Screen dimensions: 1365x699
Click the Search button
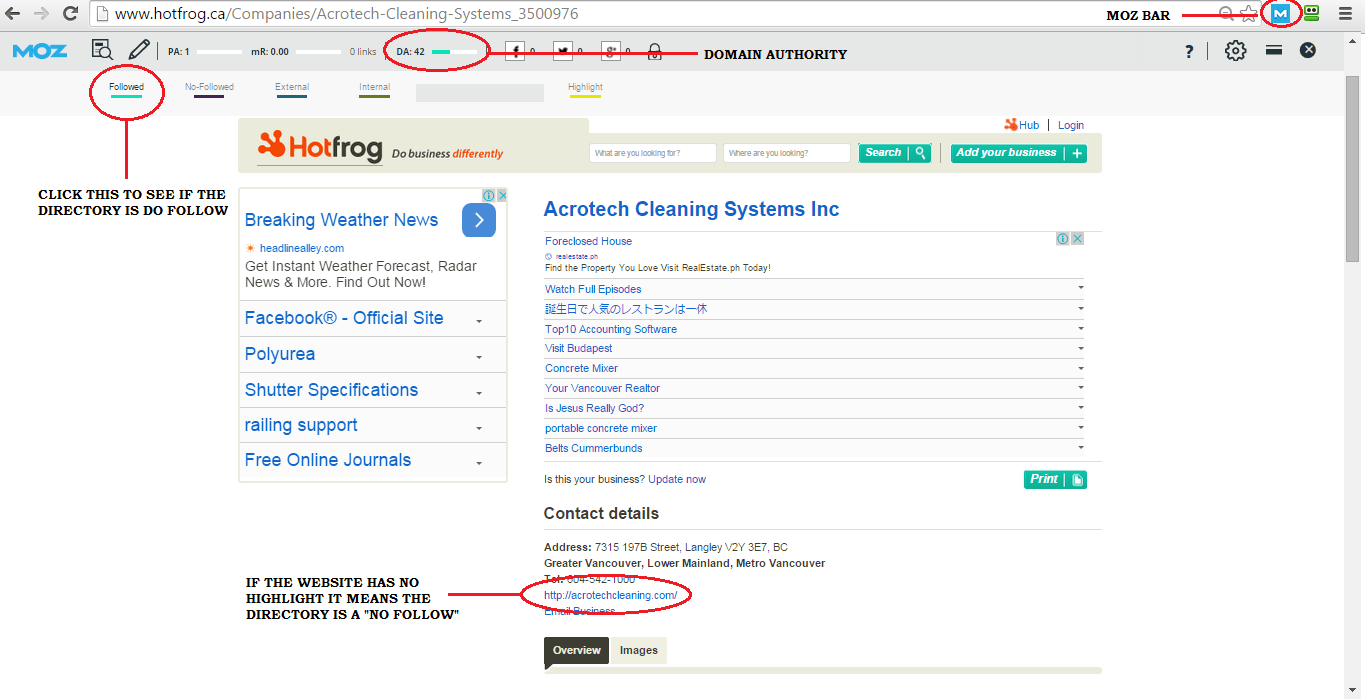point(895,153)
